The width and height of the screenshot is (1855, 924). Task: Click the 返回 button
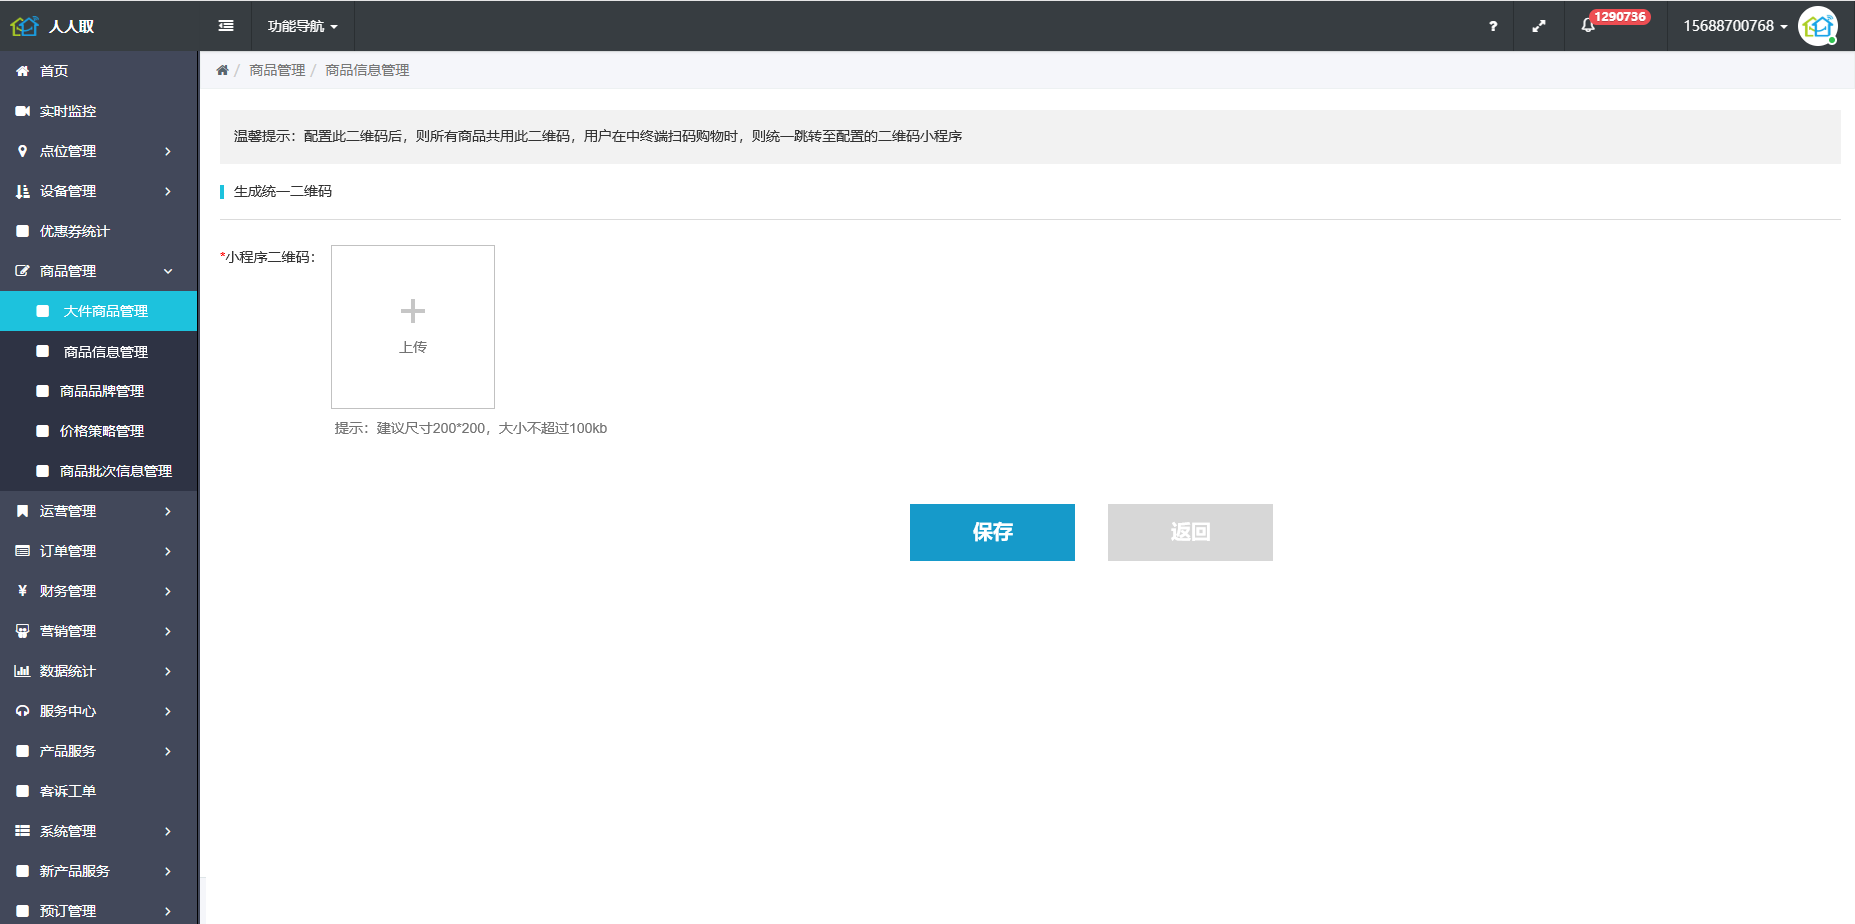tap(1190, 532)
